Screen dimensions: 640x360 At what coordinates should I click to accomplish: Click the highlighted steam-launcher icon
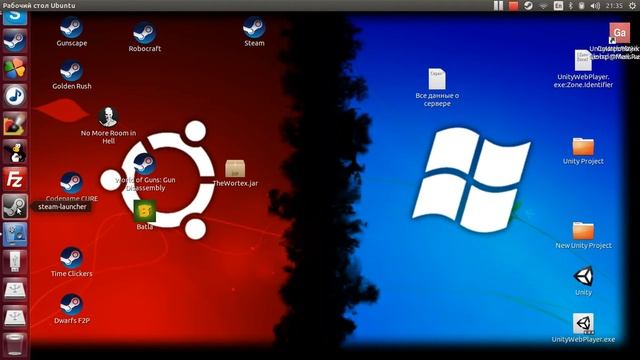pos(15,207)
